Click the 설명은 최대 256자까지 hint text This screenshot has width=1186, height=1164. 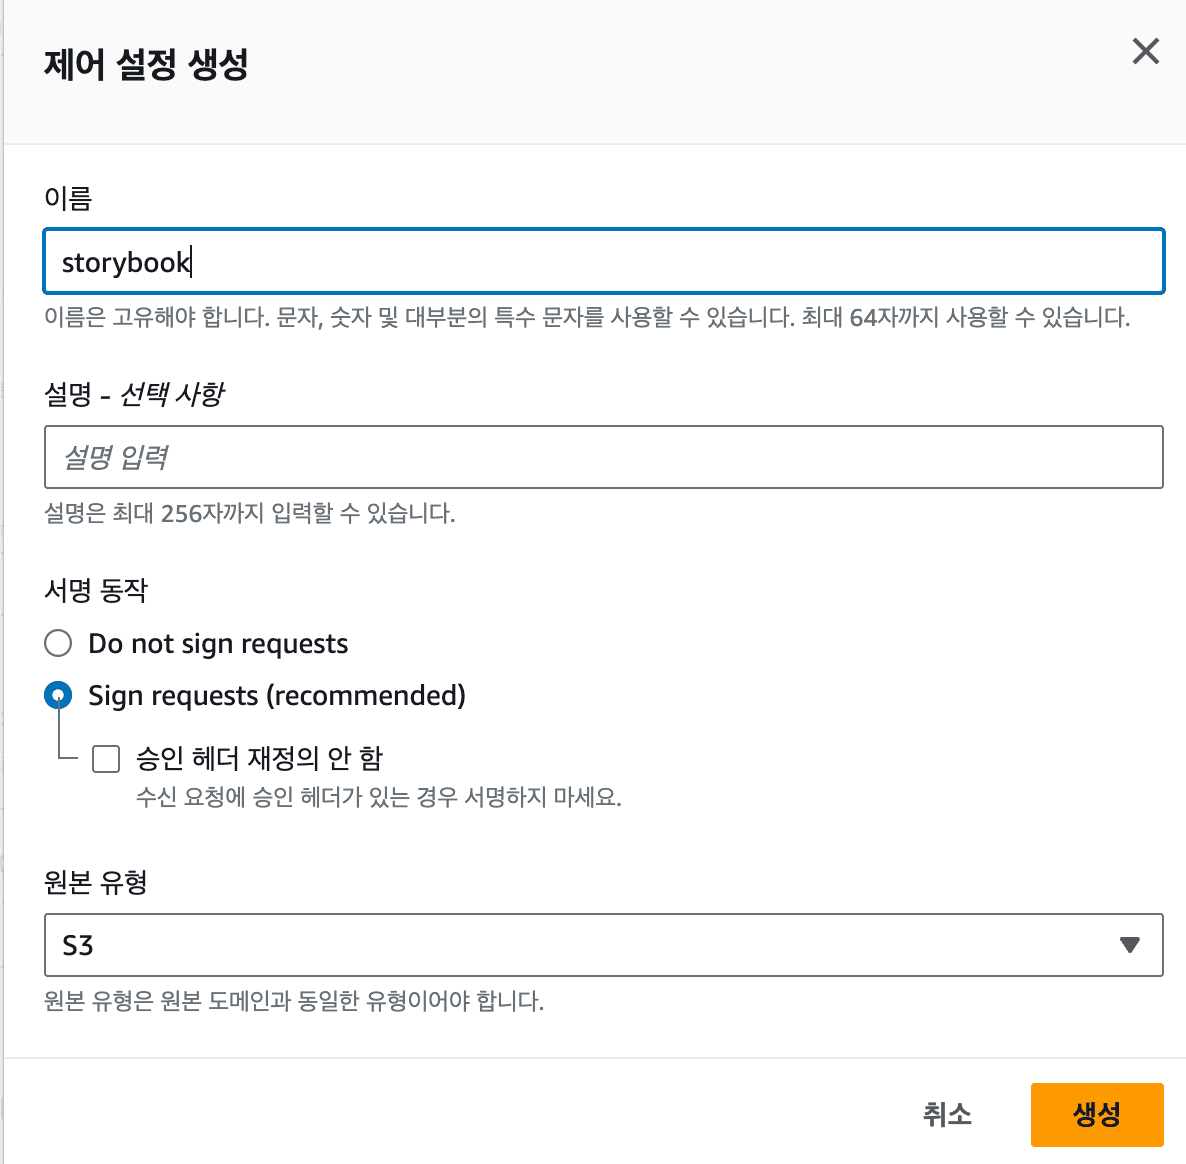coord(249,514)
